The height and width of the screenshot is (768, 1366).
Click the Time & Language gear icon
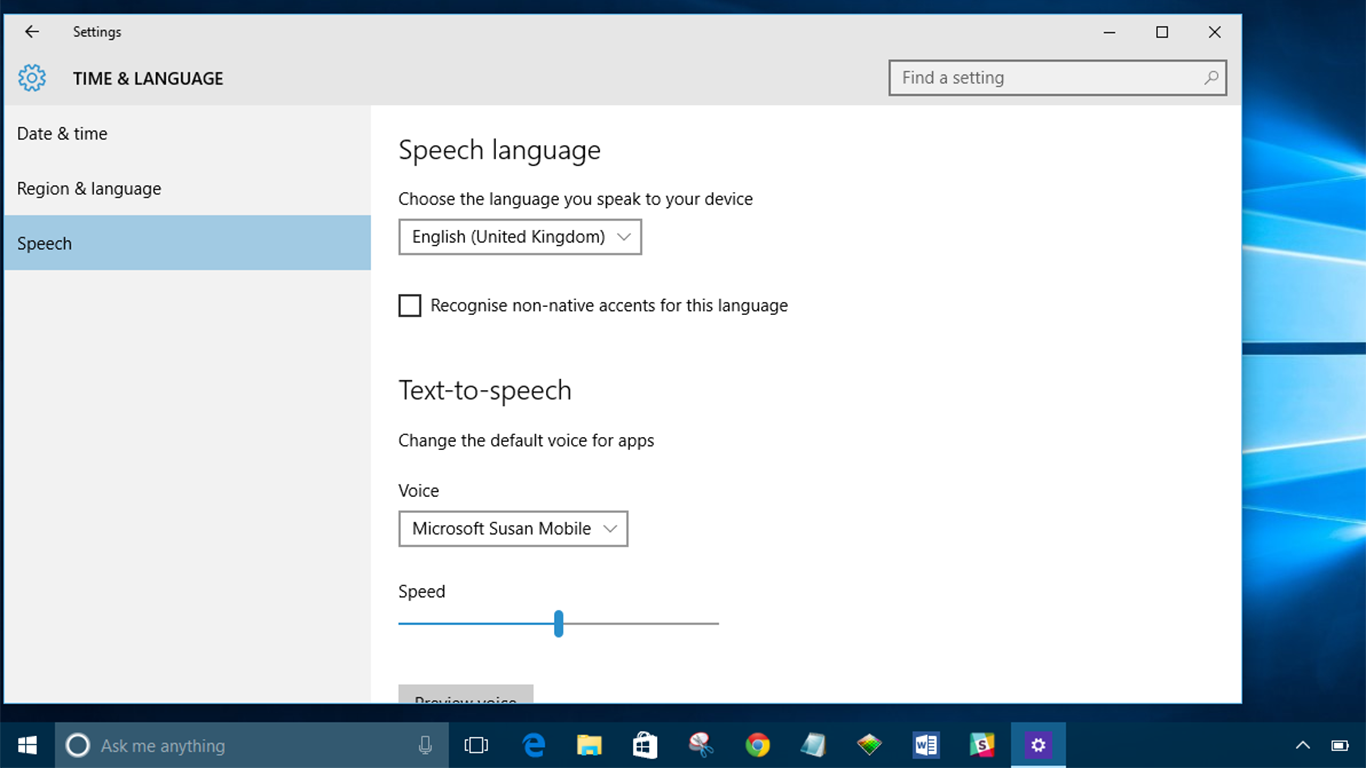[x=32, y=78]
